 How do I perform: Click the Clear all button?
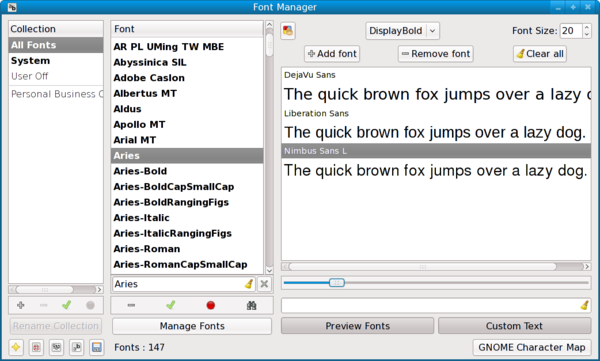point(540,54)
